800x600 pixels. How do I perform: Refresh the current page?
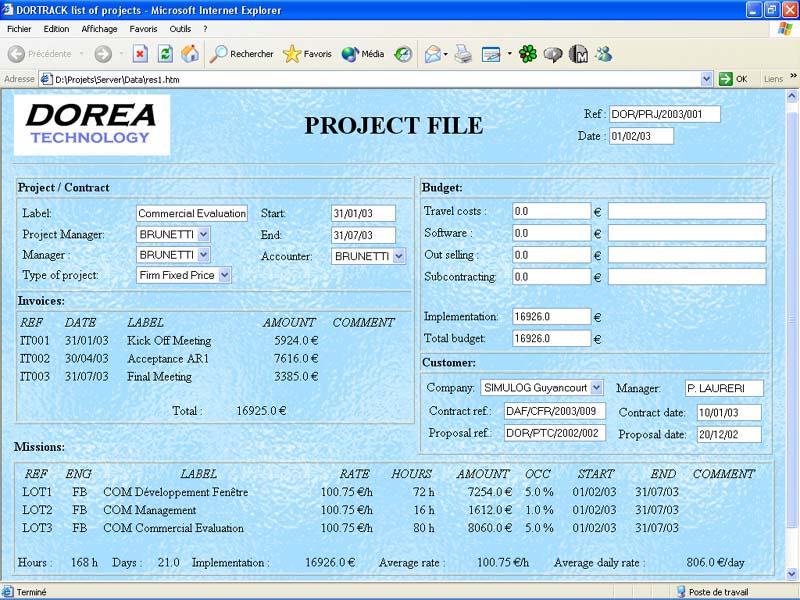pyautogui.click(x=165, y=54)
